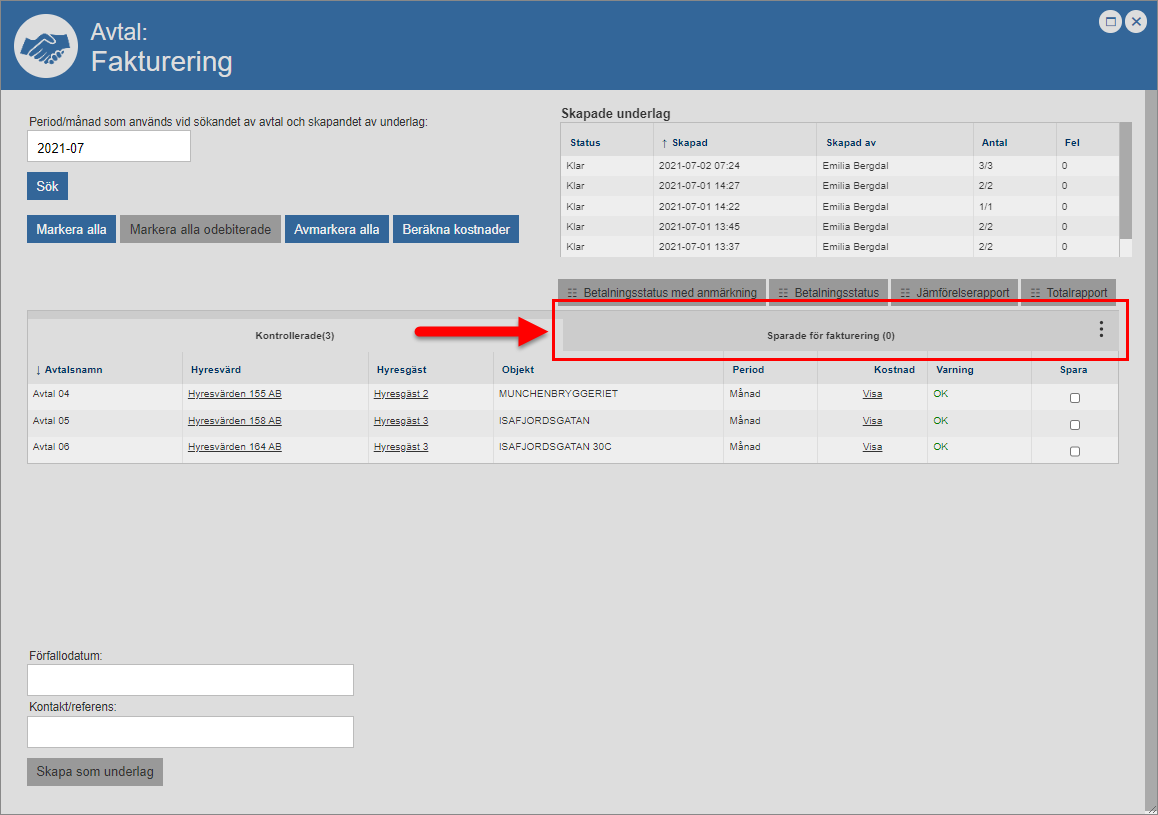Open the three-dot menu on tab bar
The height and width of the screenshot is (815, 1158).
[1101, 329]
